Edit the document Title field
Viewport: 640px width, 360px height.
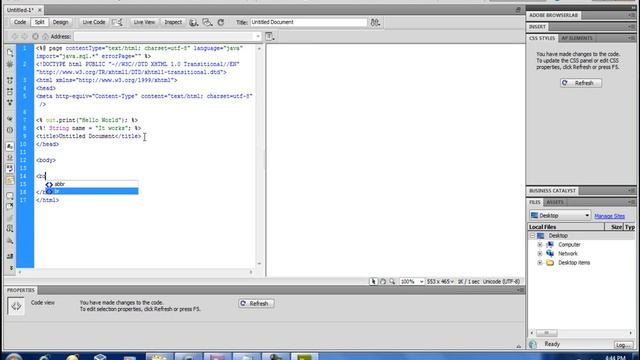click(308, 22)
